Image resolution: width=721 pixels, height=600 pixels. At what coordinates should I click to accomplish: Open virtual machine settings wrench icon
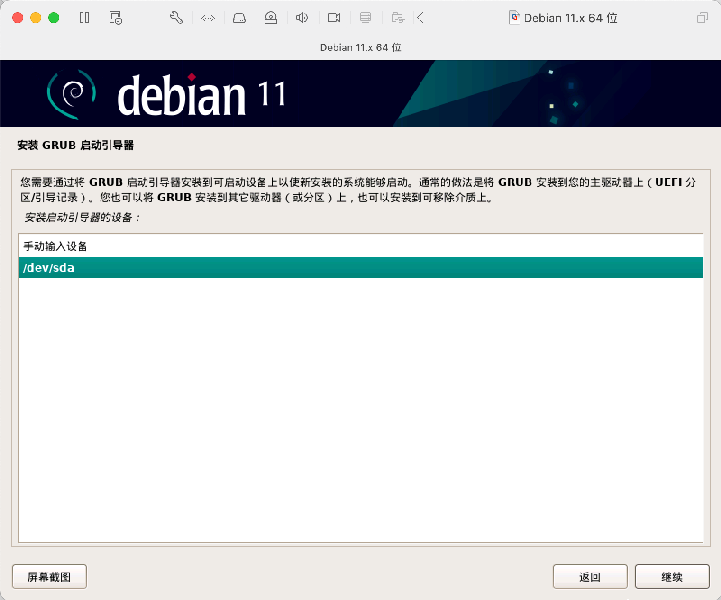pos(177,18)
